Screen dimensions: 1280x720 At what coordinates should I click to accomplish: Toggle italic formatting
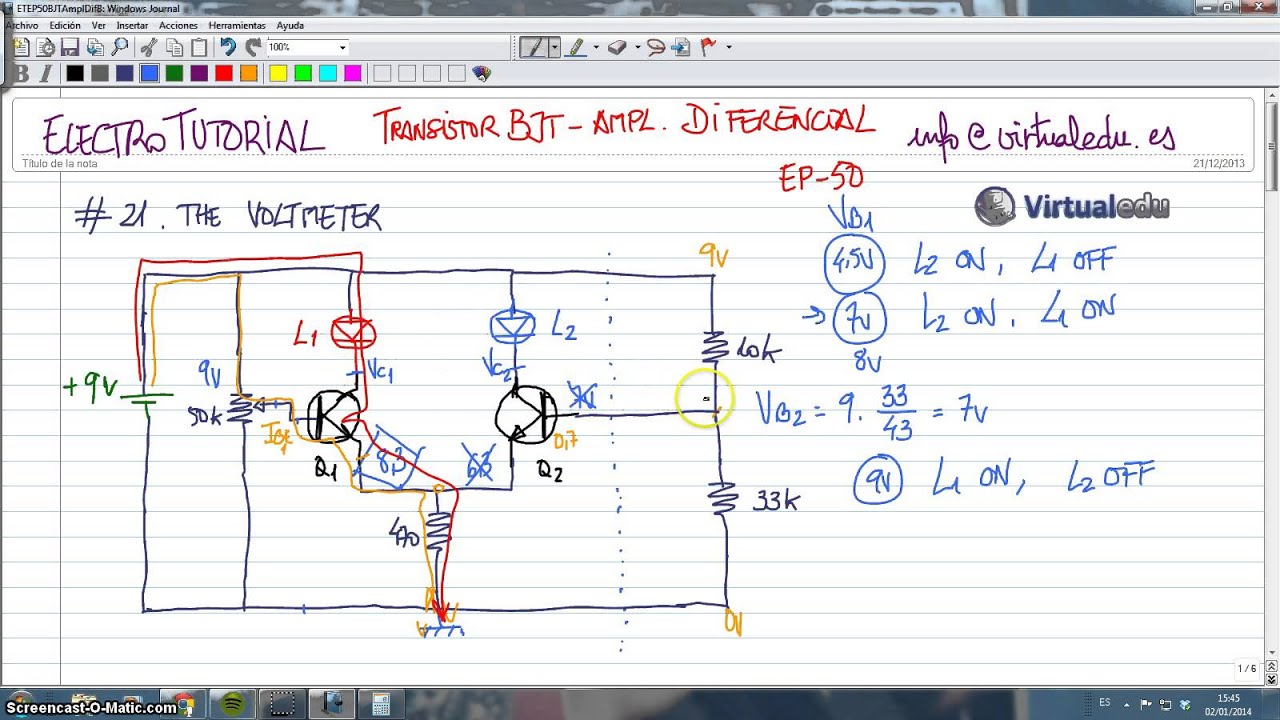tap(46, 73)
